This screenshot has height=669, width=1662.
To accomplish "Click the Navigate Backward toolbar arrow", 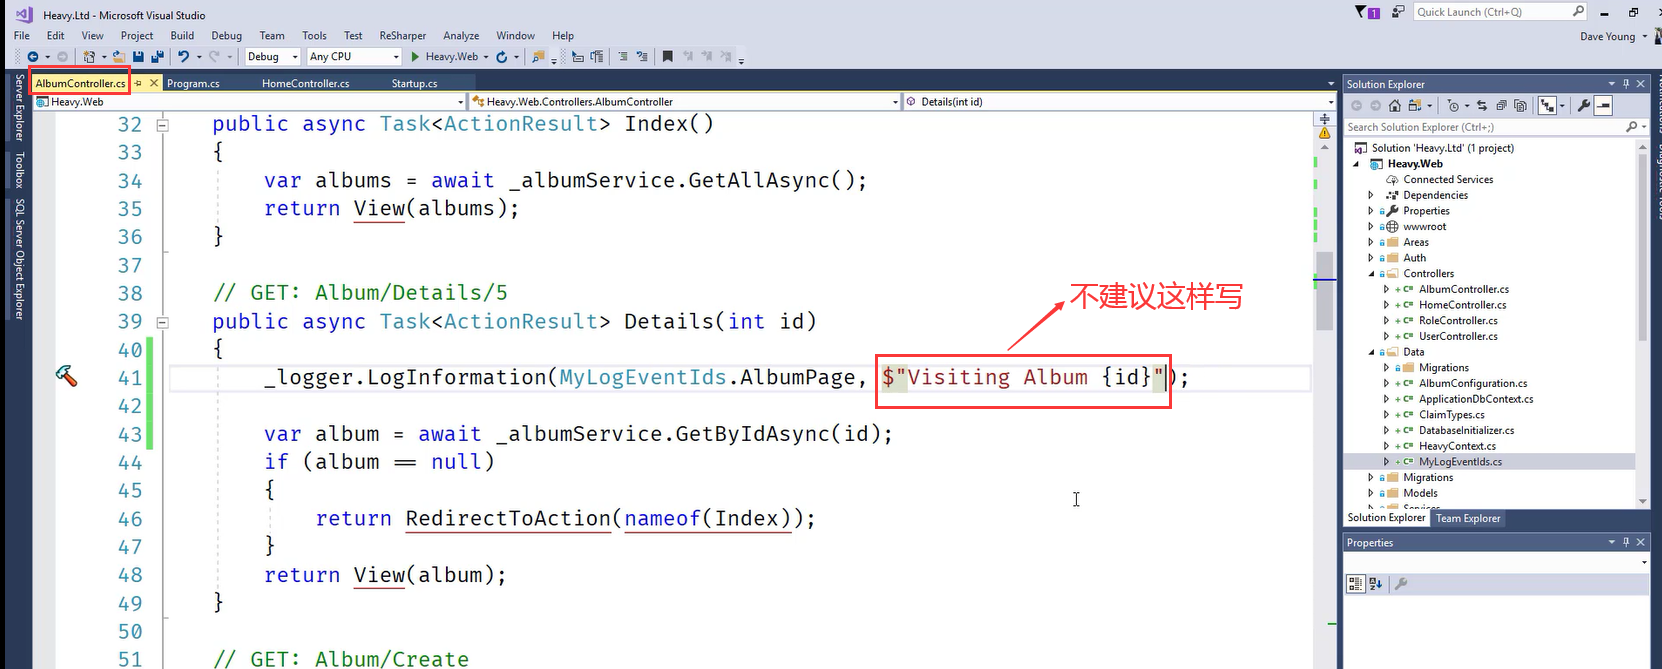I will (33, 57).
